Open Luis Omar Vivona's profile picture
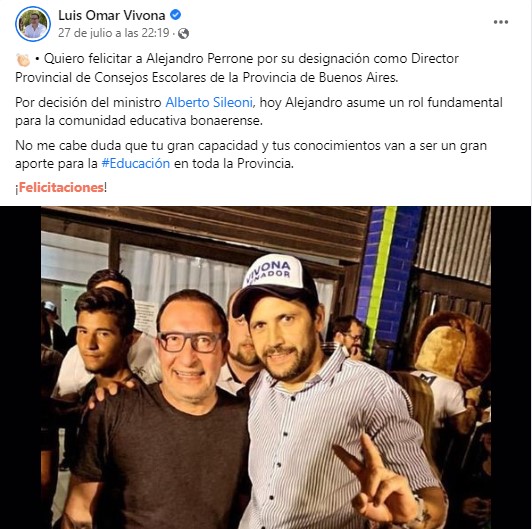This screenshot has width=532, height=529. (33, 24)
